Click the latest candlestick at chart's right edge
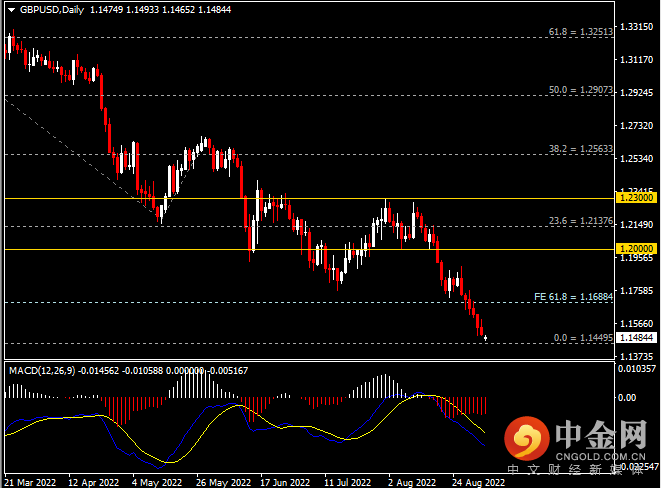This screenshot has width=661, height=488. (486, 338)
